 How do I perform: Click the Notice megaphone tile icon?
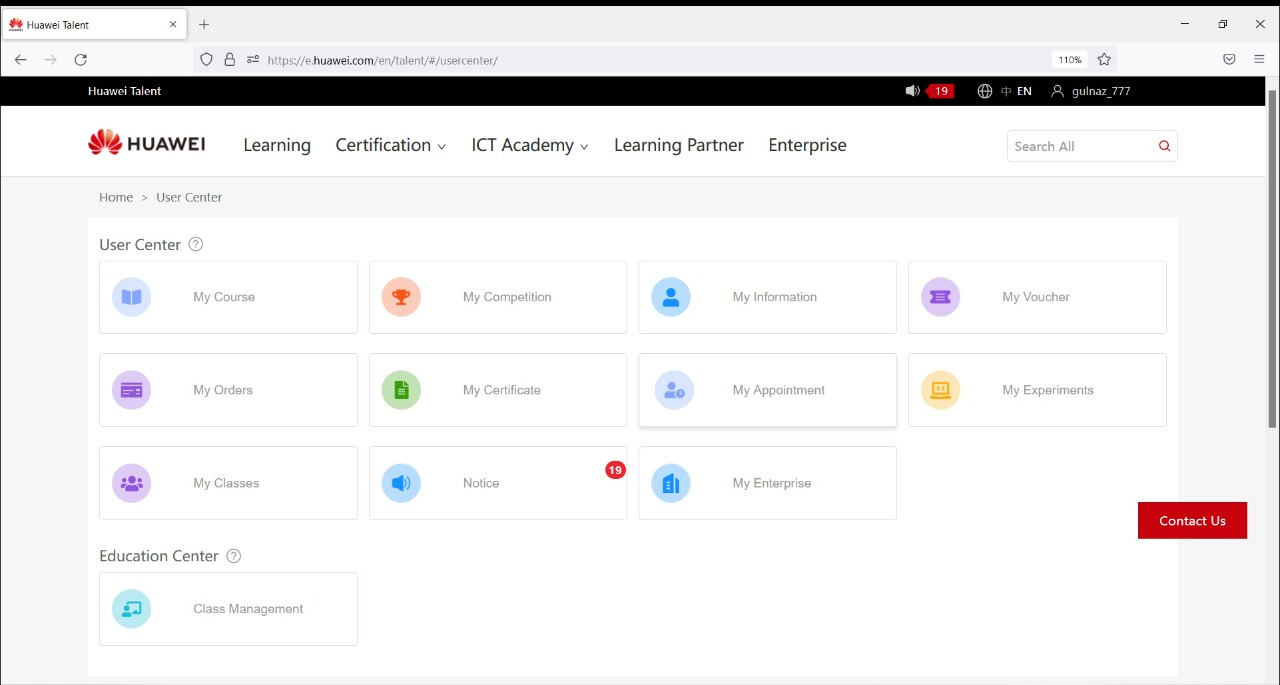coord(401,483)
